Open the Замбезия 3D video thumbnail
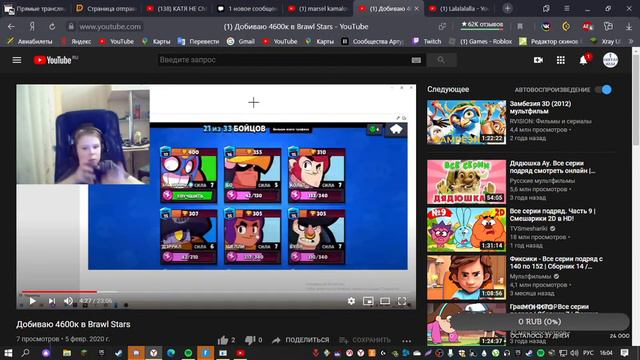 click(466, 122)
